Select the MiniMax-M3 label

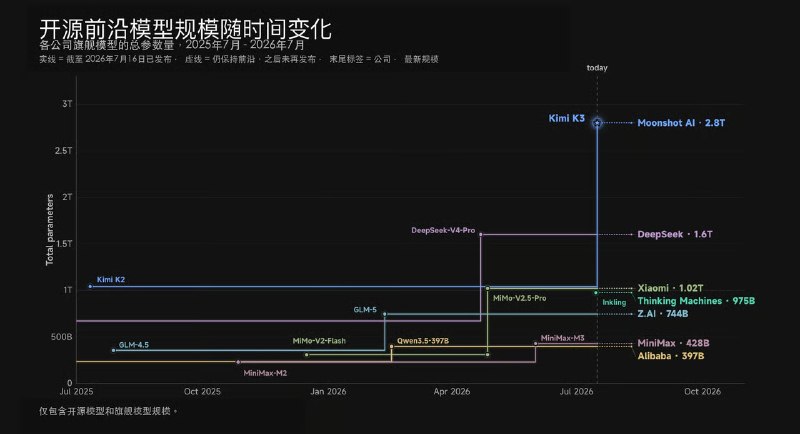(x=562, y=338)
